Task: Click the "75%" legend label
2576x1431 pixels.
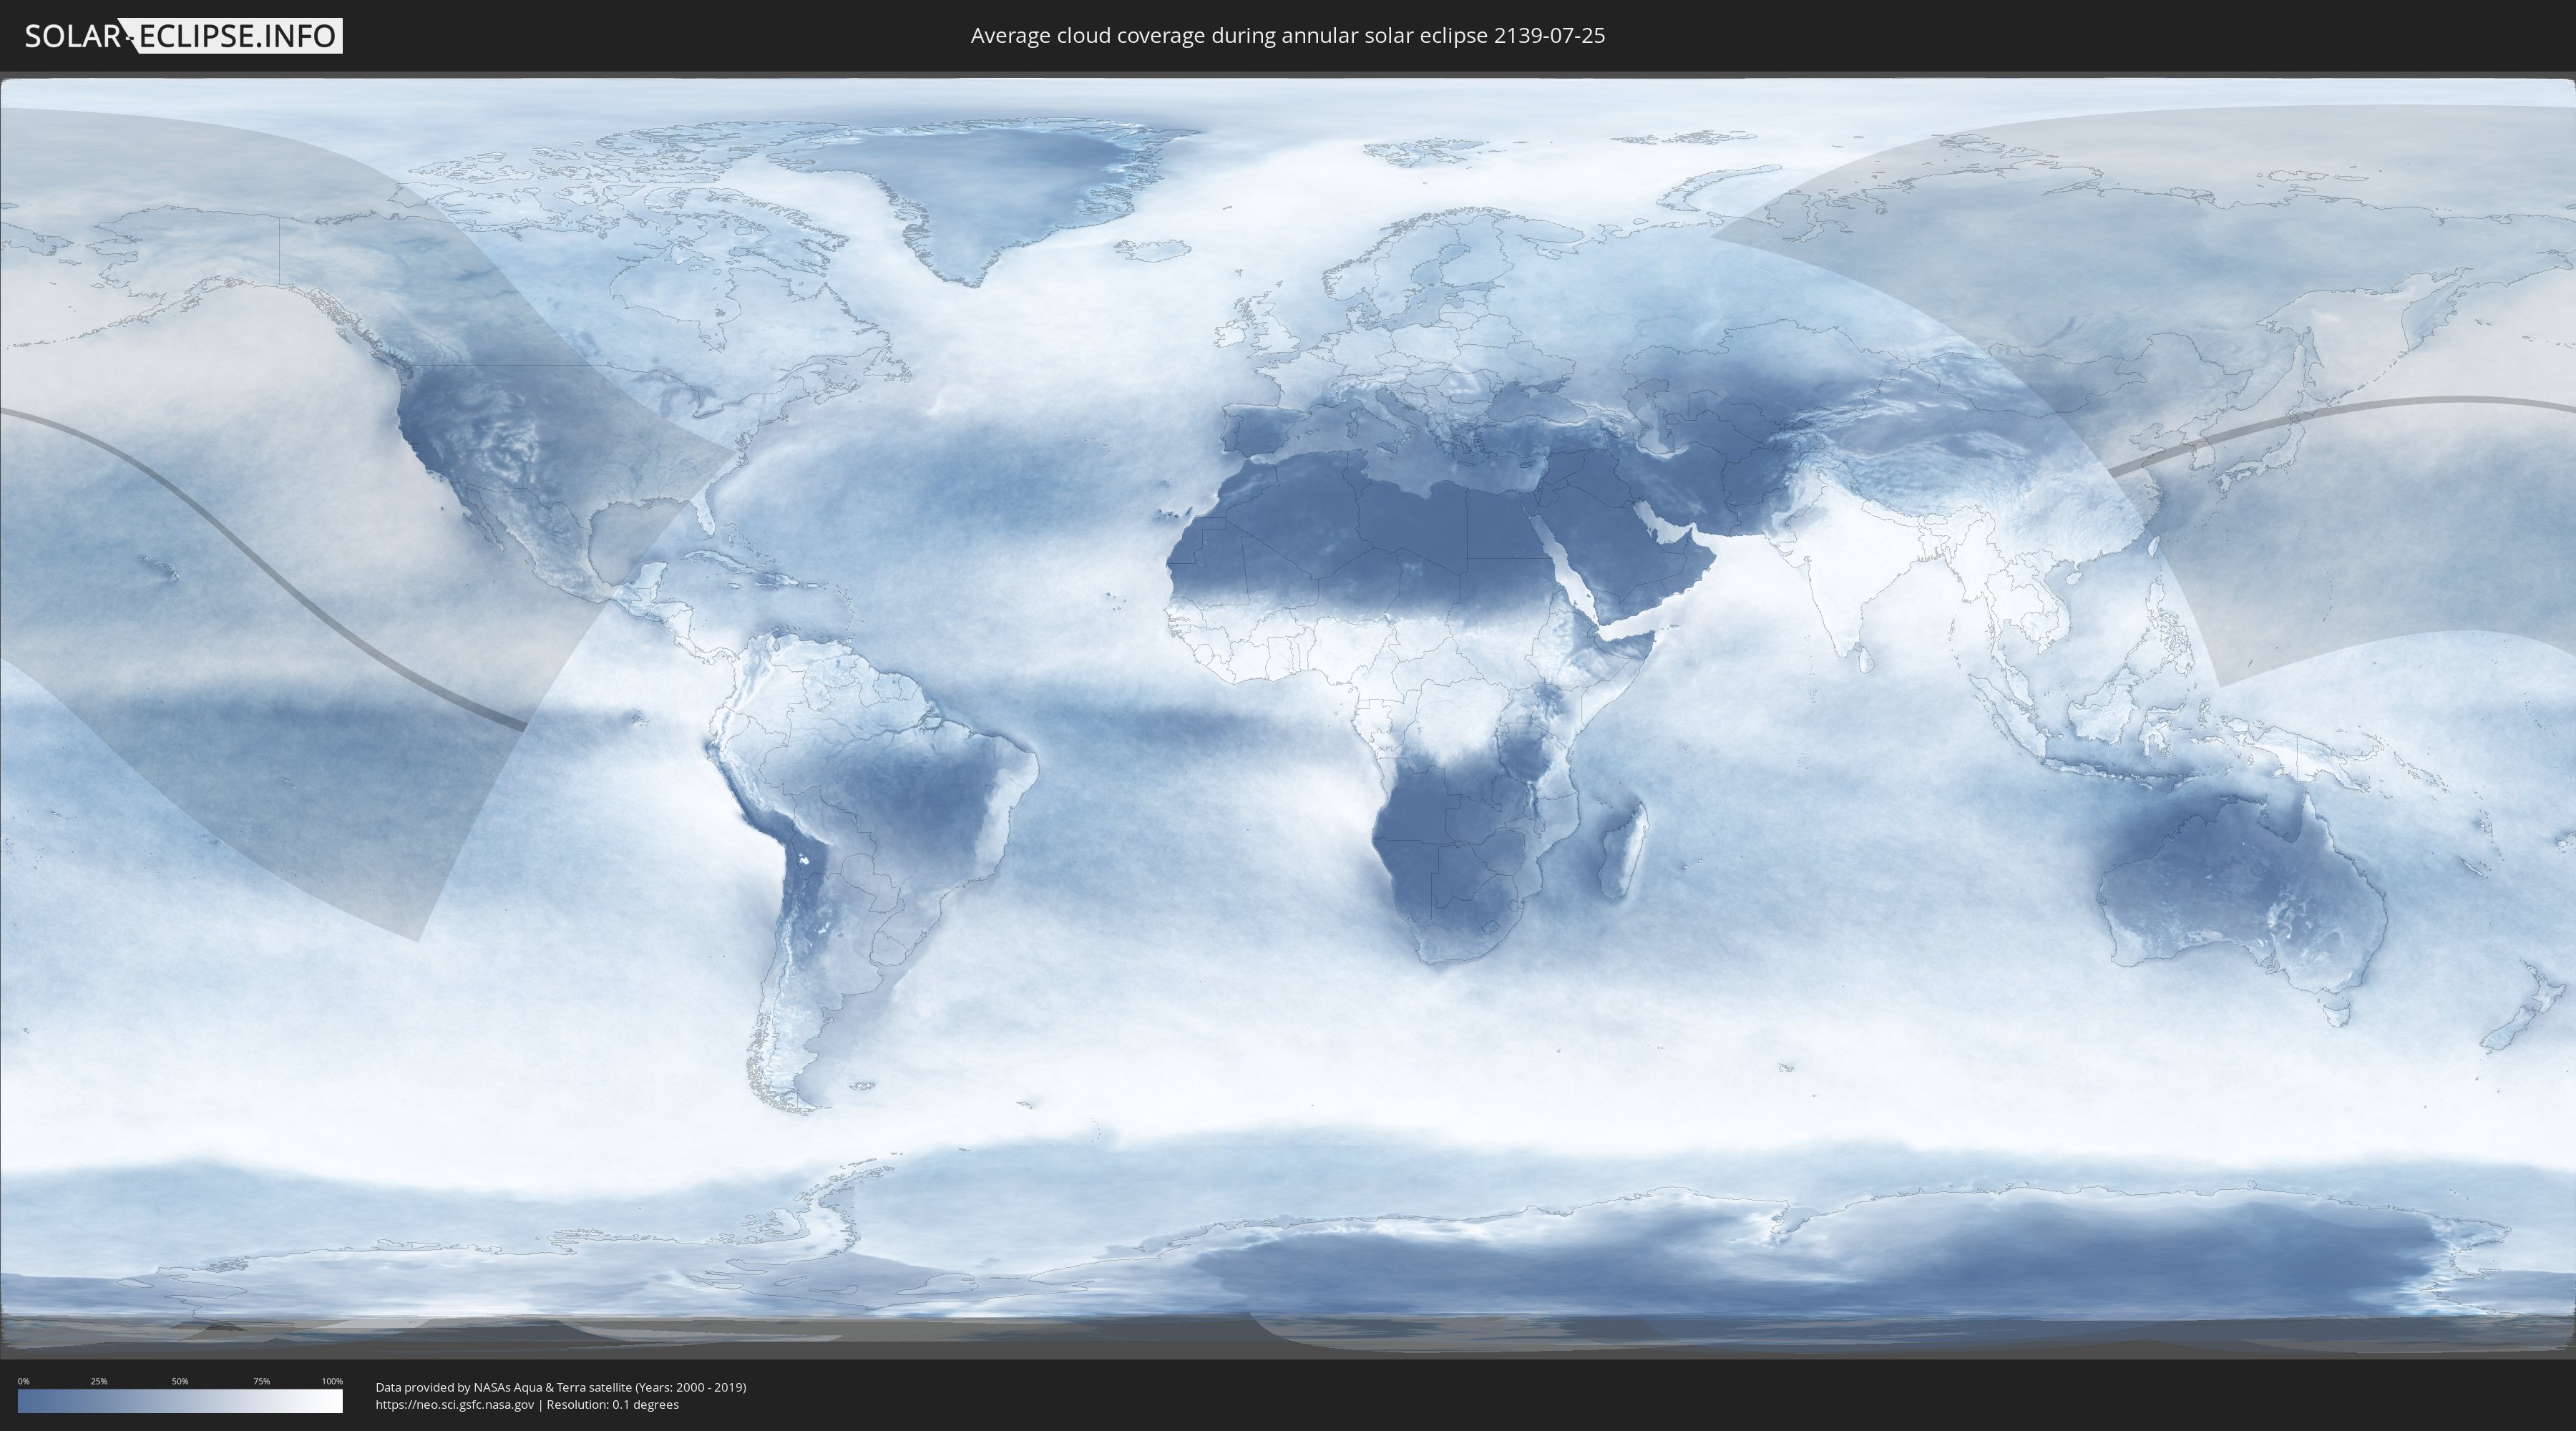Action: 261,1381
